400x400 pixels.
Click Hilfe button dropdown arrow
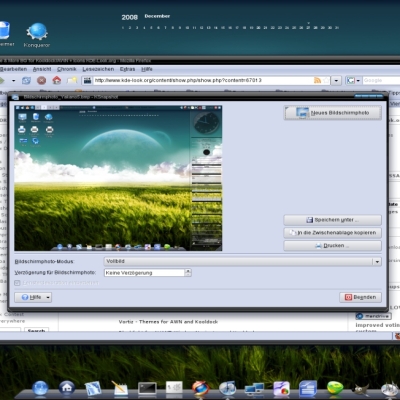coord(48,297)
